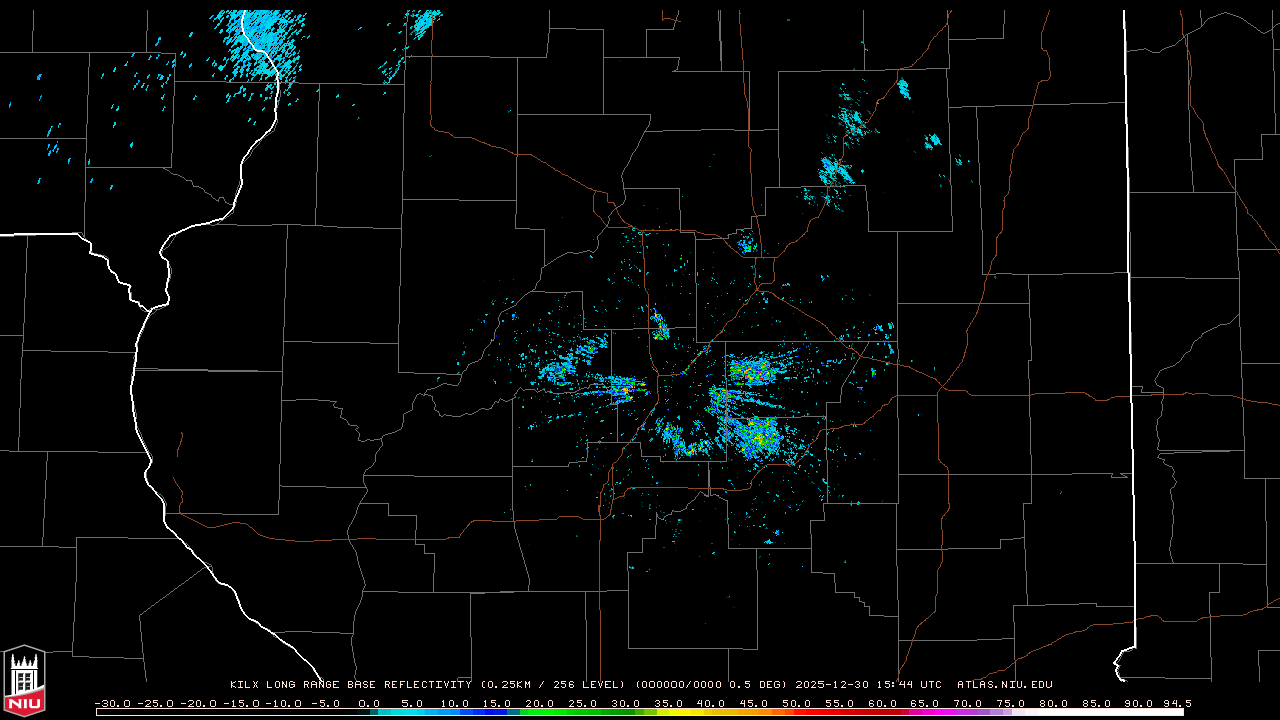Click the '85.0' dBZ legend value
Viewport: 1280px width, 720px height.
1099,703
